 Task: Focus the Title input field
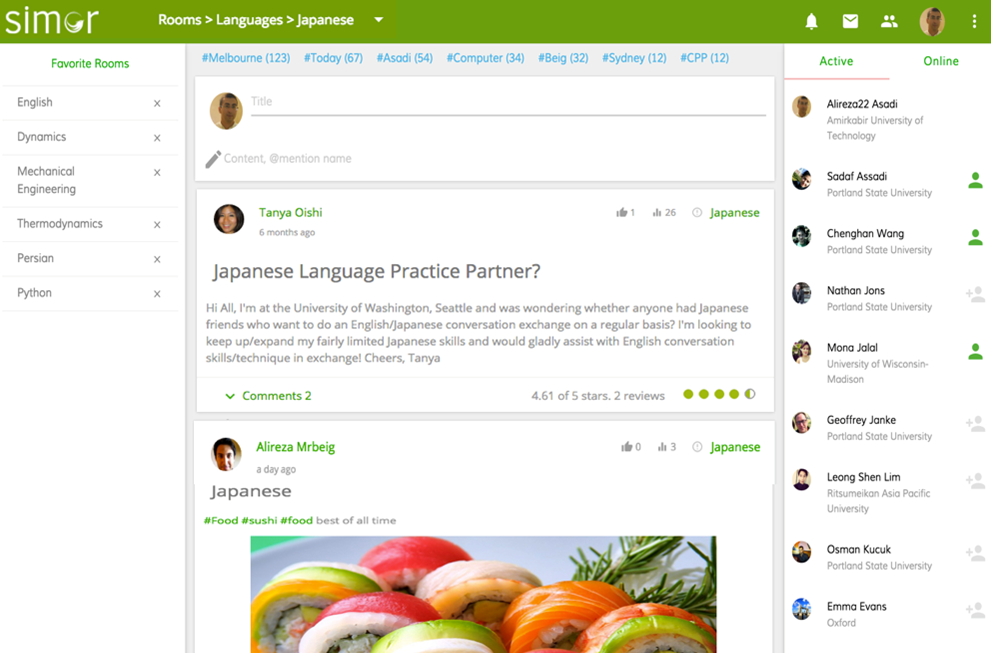click(508, 102)
